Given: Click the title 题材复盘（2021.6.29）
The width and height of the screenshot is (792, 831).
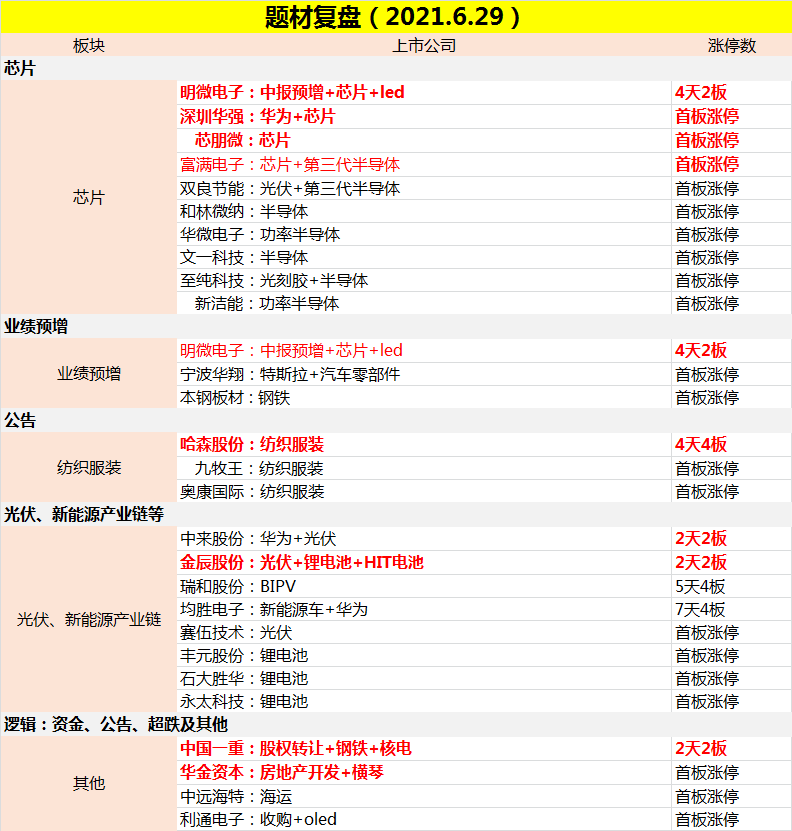Looking at the screenshot, I should (393, 17).
